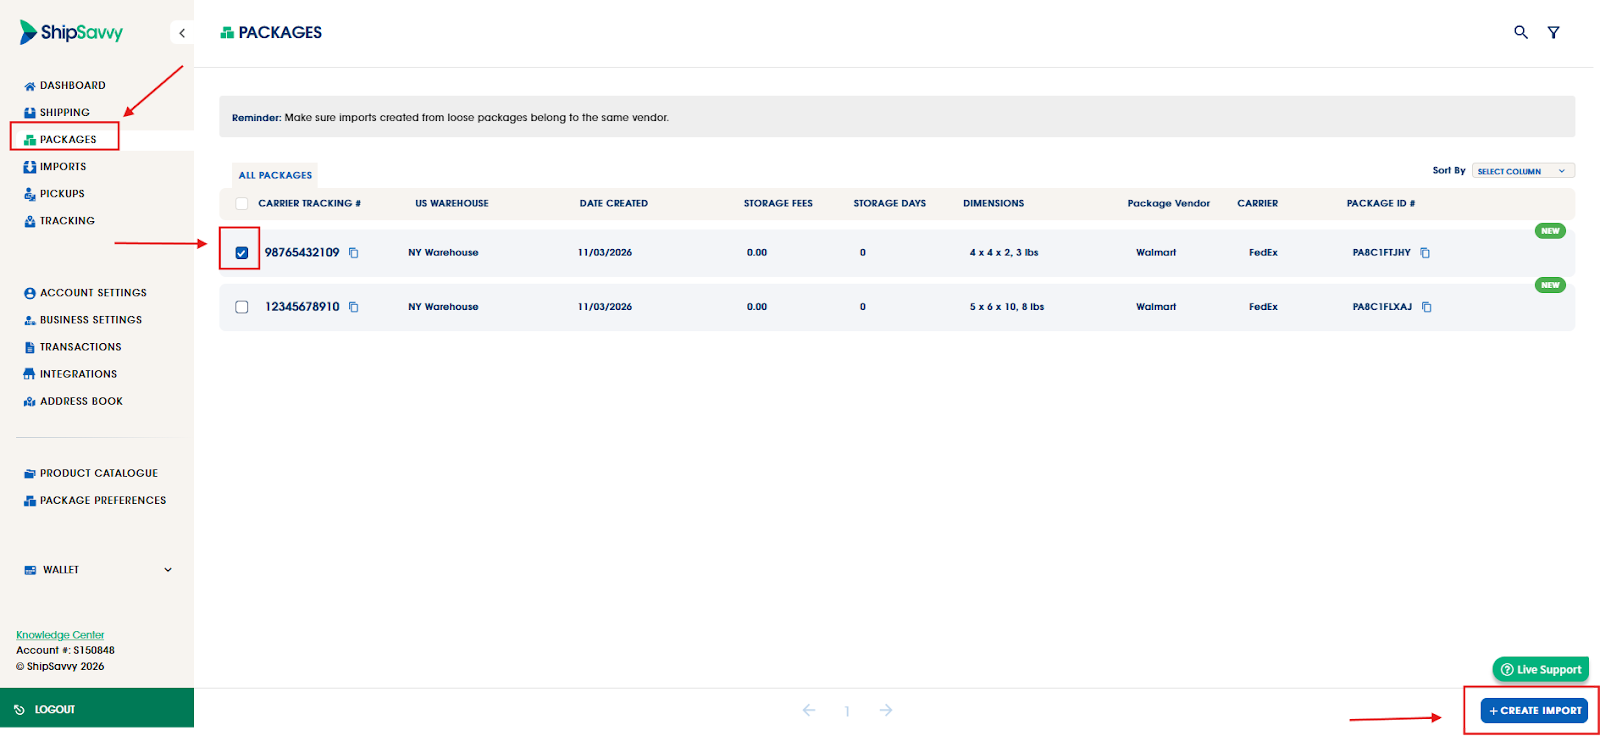The width and height of the screenshot is (1600, 736).
Task: Click tracking number 98765432109
Action: pyautogui.click(x=302, y=252)
